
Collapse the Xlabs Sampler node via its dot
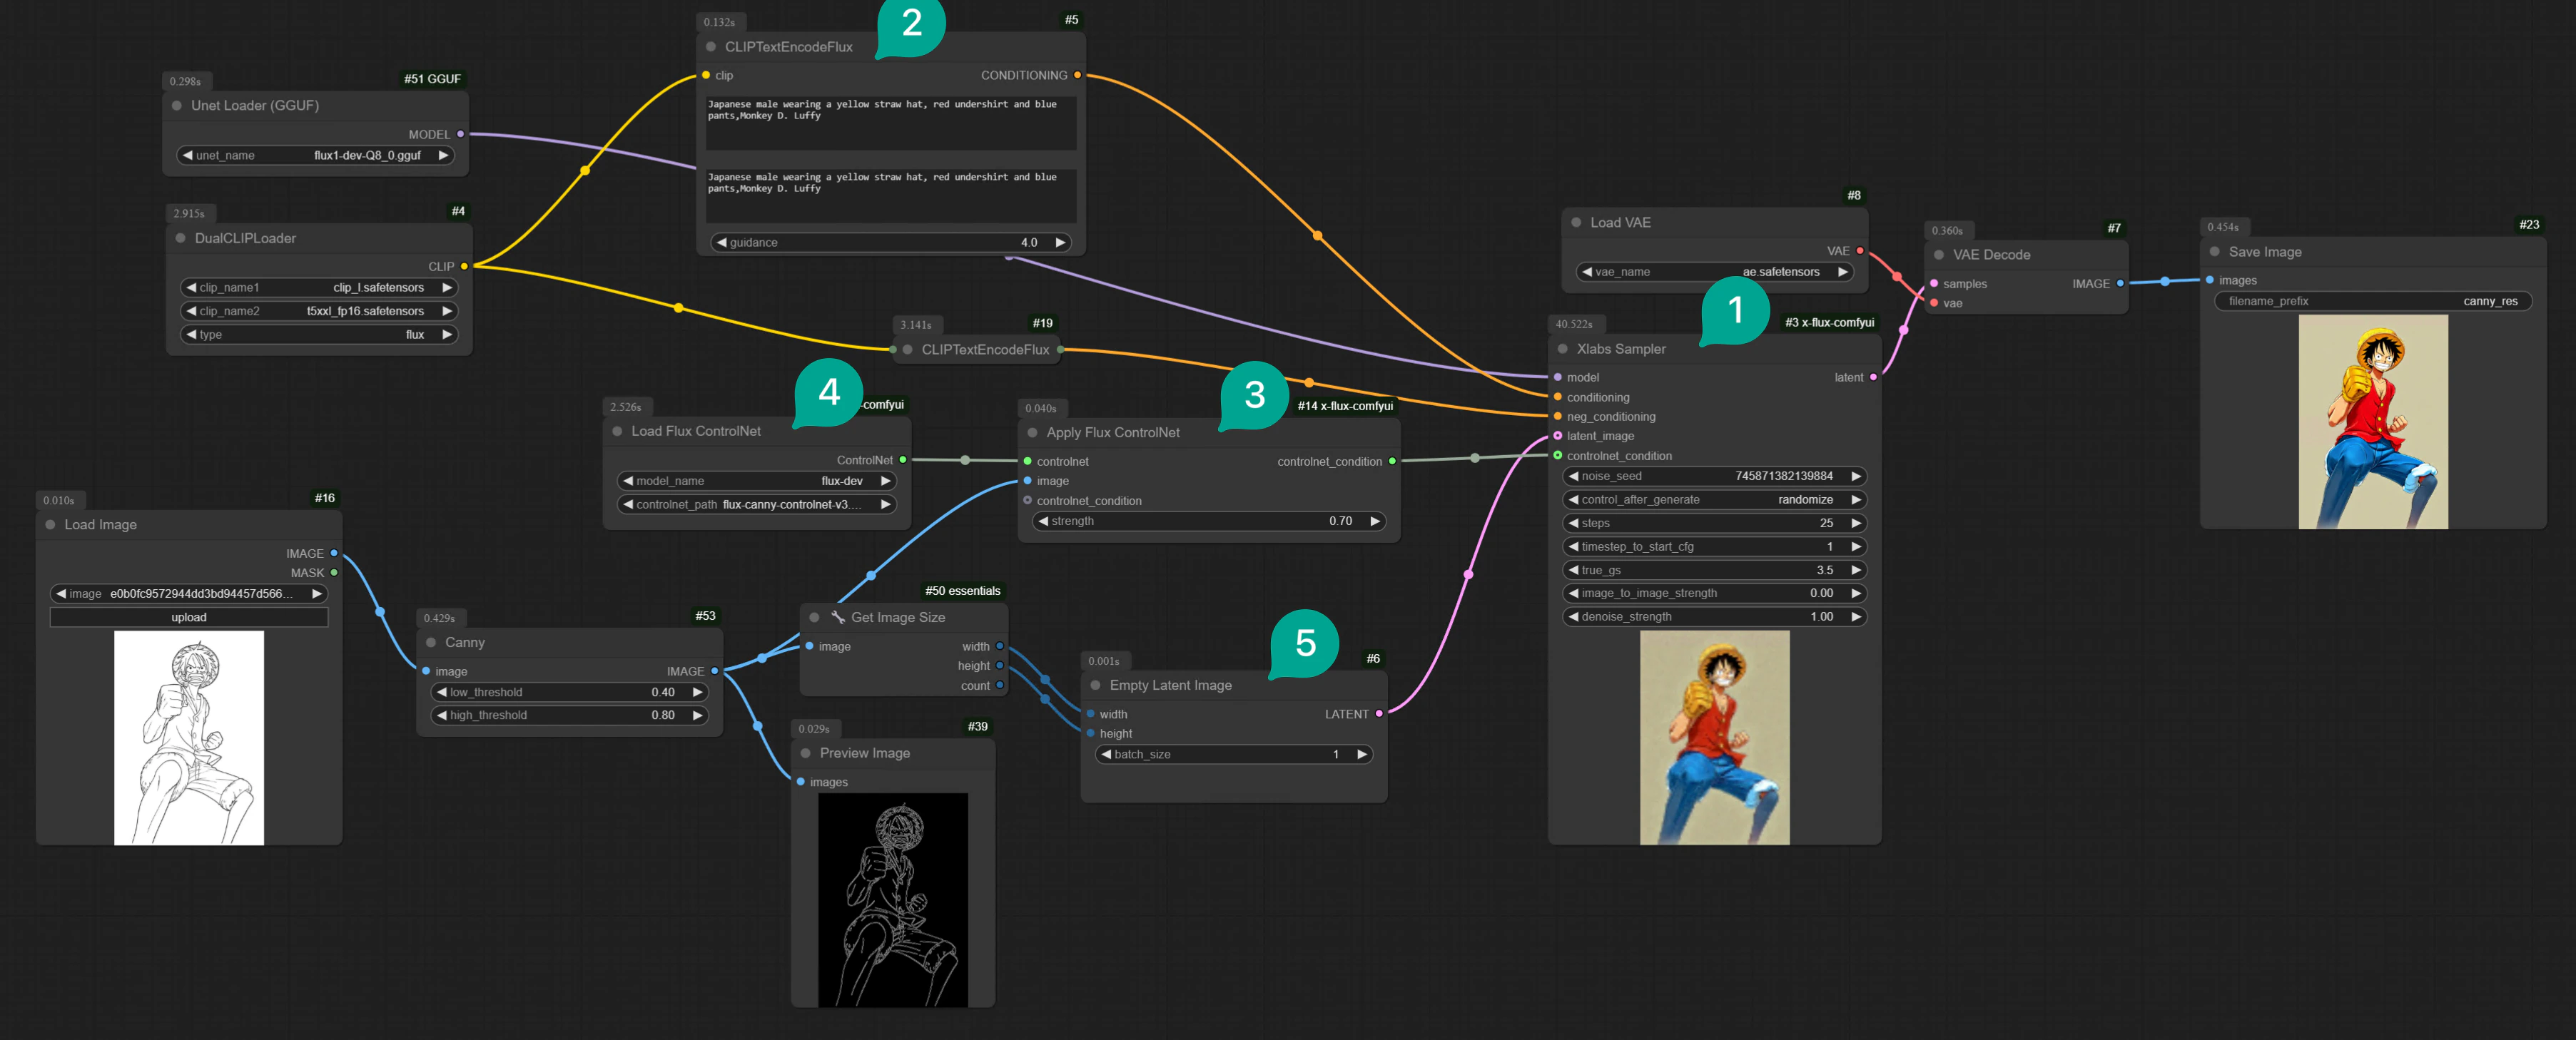click(x=1562, y=349)
